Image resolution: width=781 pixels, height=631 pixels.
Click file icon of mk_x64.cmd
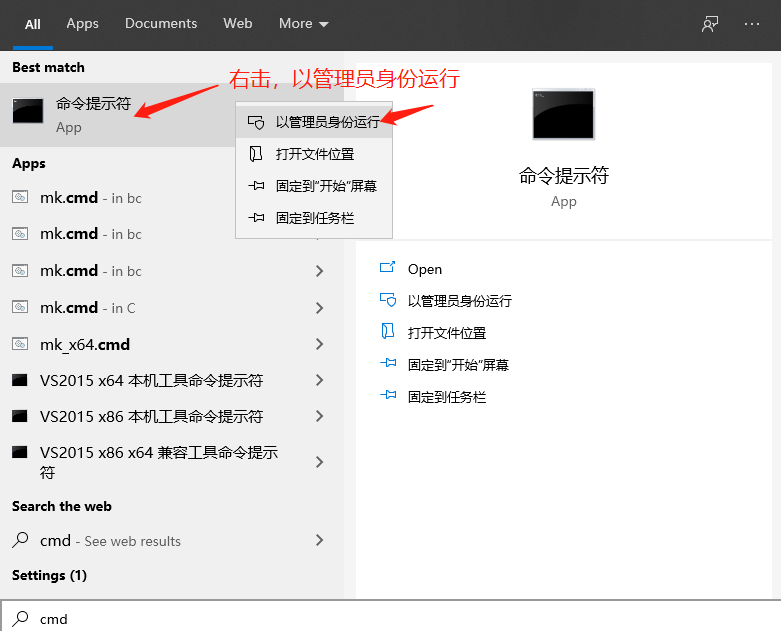(x=20, y=344)
